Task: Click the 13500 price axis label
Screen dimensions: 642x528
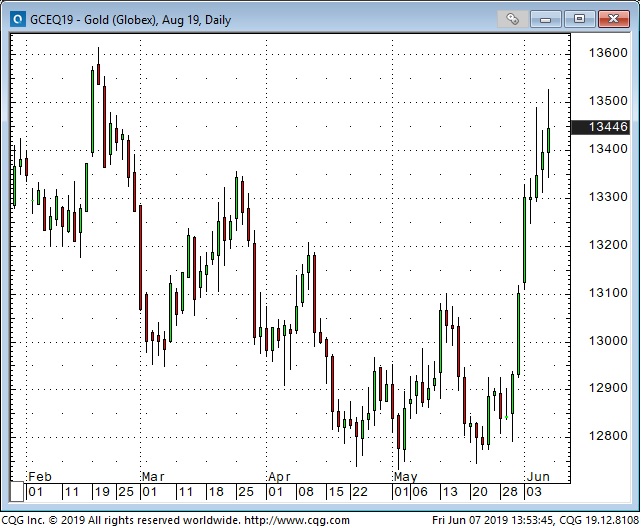Action: pos(608,101)
